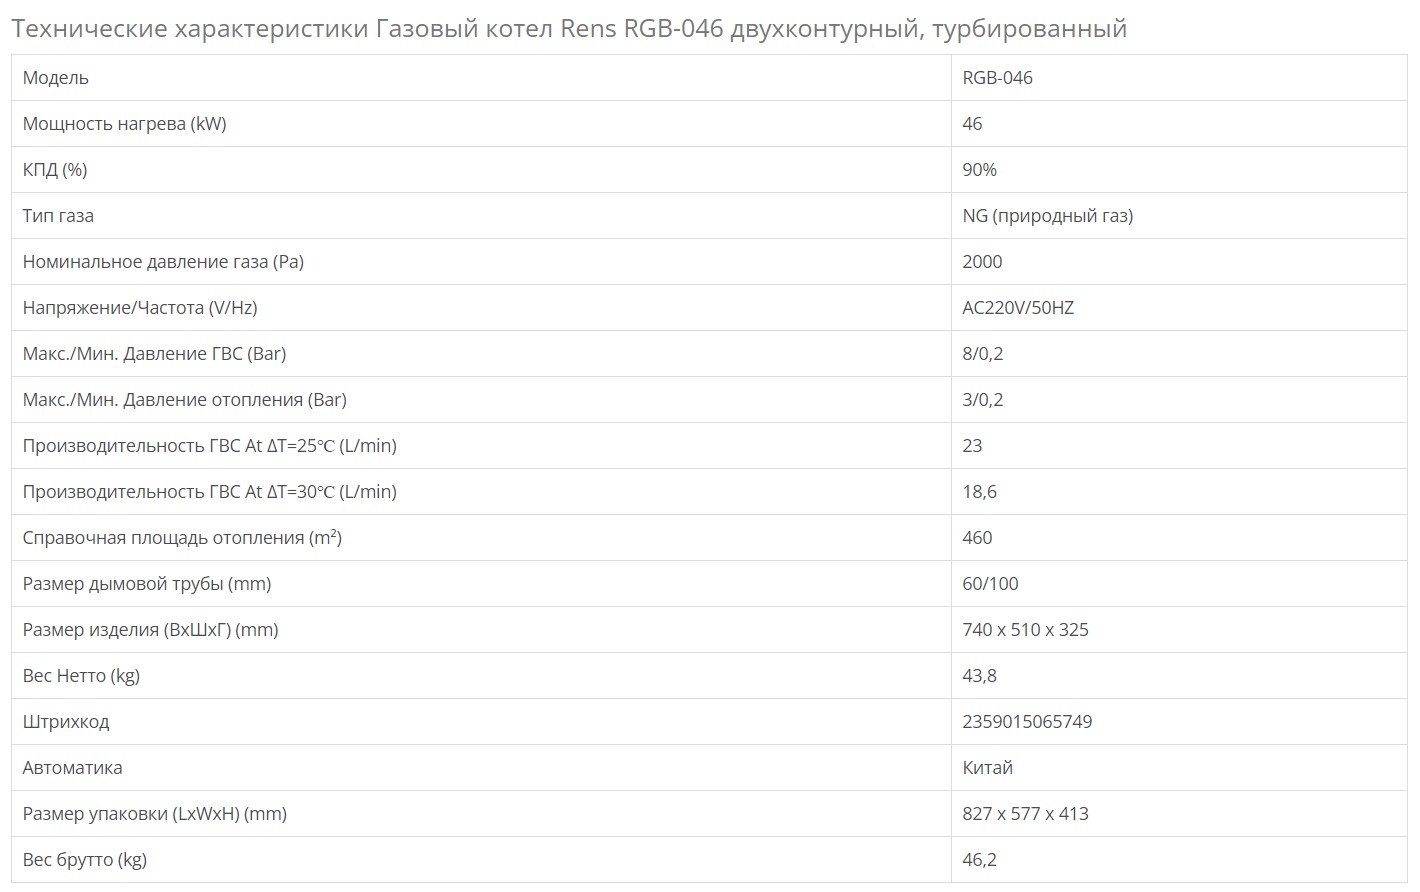Select the 18,6 L/min flow value
Screen dimensions: 1420x892
pos(979,492)
